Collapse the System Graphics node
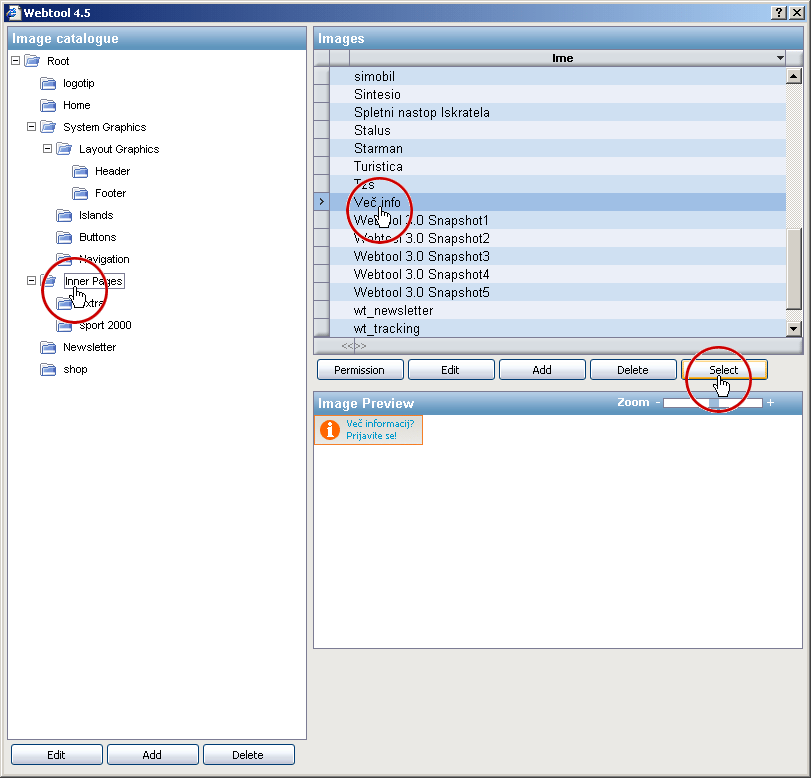The width and height of the screenshot is (811, 778). [x=31, y=127]
